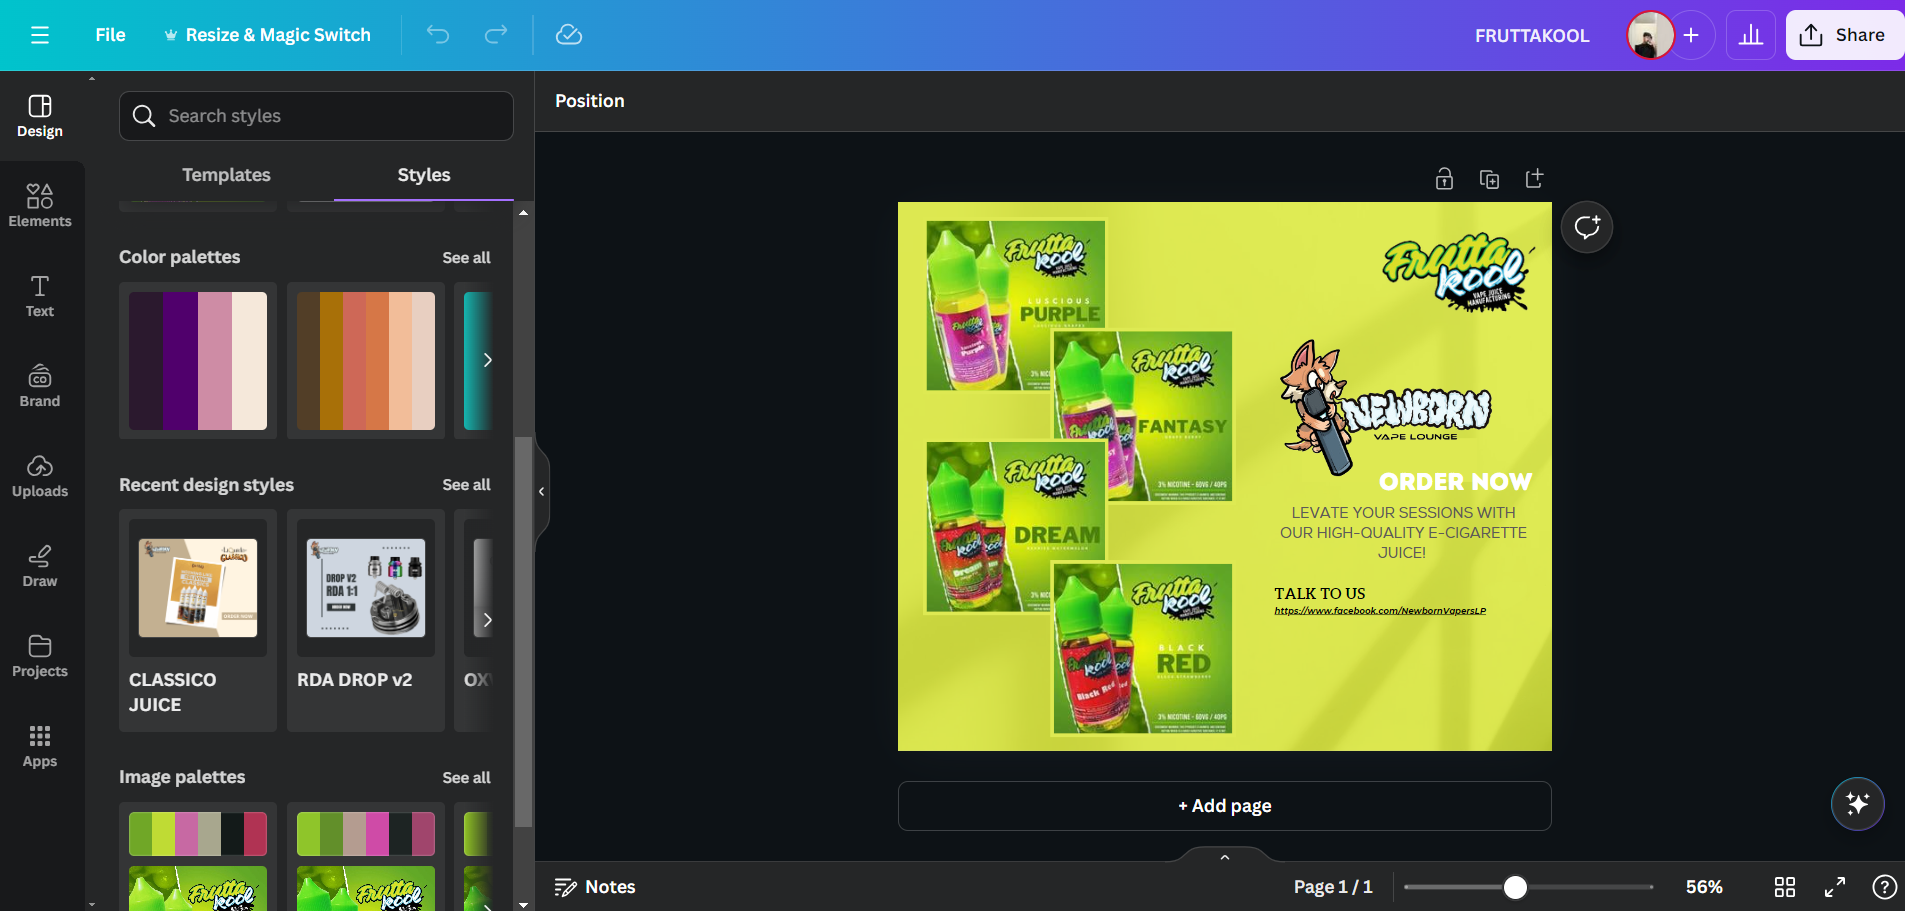
Task: Lock the page with padlock icon
Action: click(1444, 179)
